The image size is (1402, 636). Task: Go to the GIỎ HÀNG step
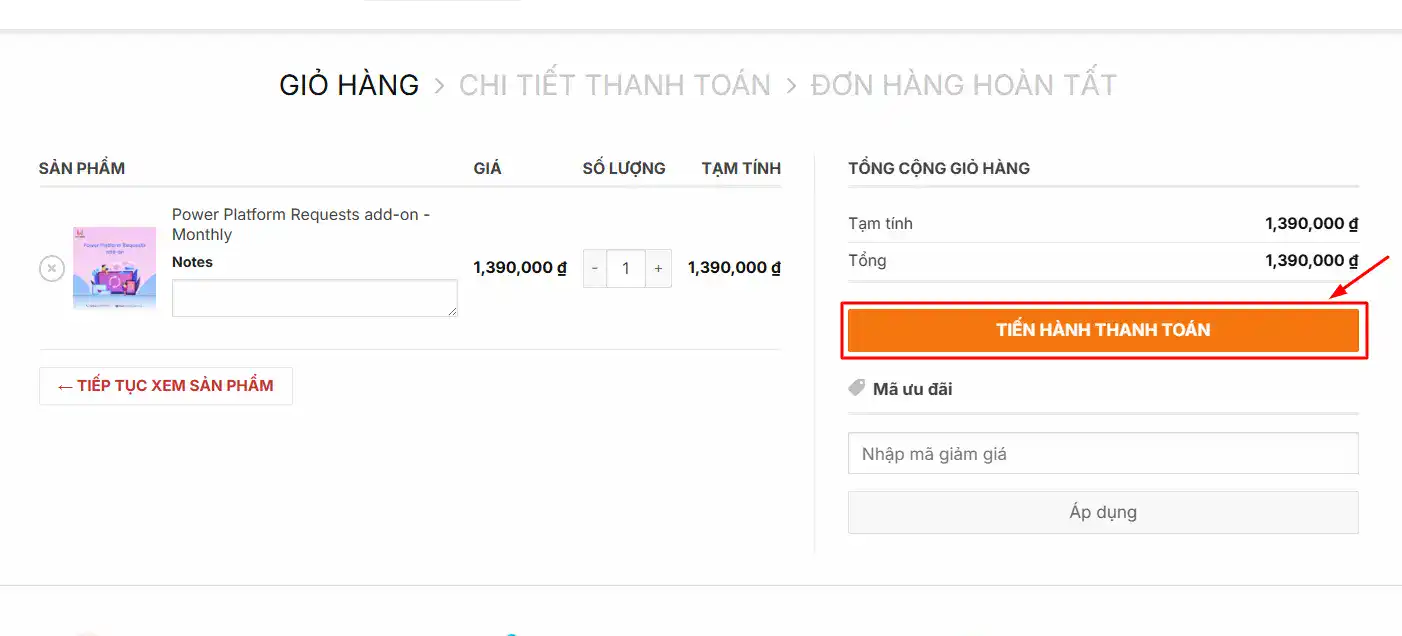349,86
